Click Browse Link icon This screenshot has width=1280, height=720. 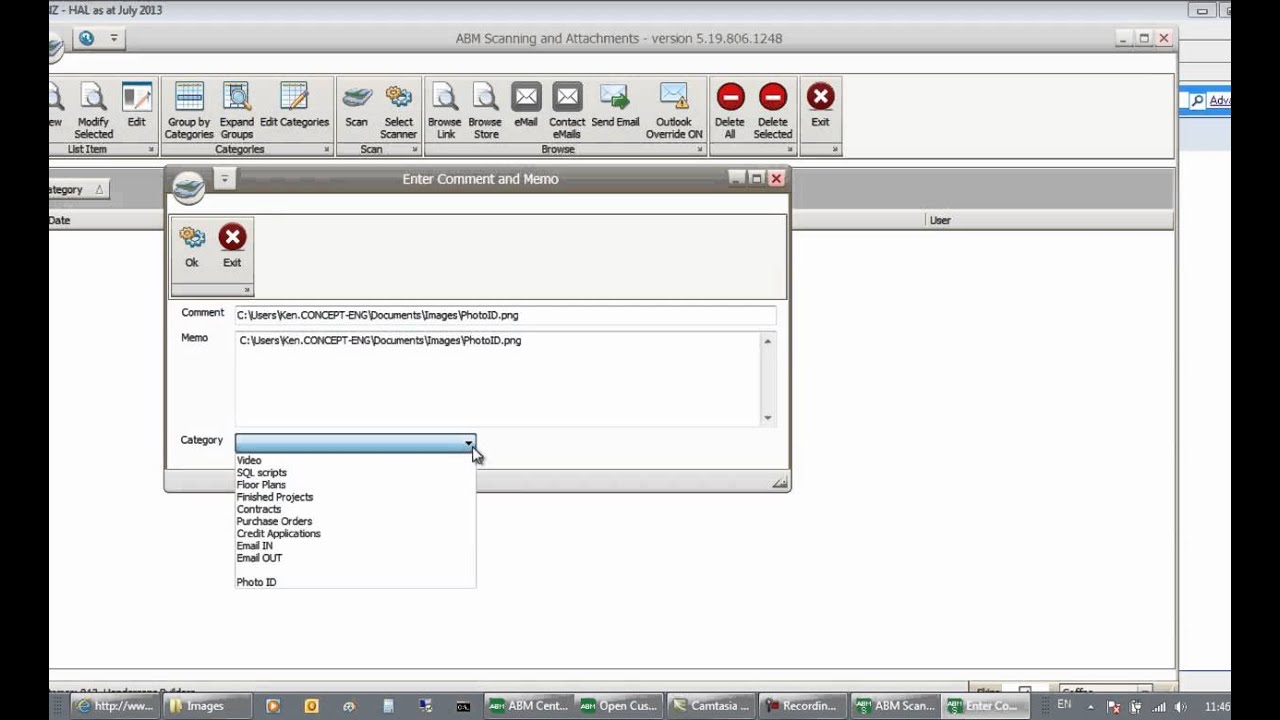pos(444,110)
